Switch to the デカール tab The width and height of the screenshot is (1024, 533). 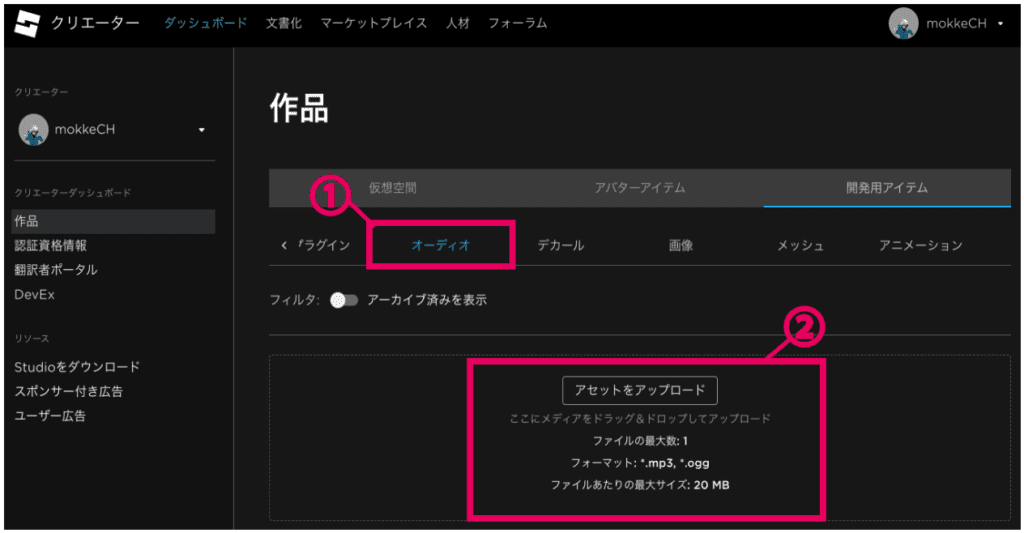(x=560, y=245)
